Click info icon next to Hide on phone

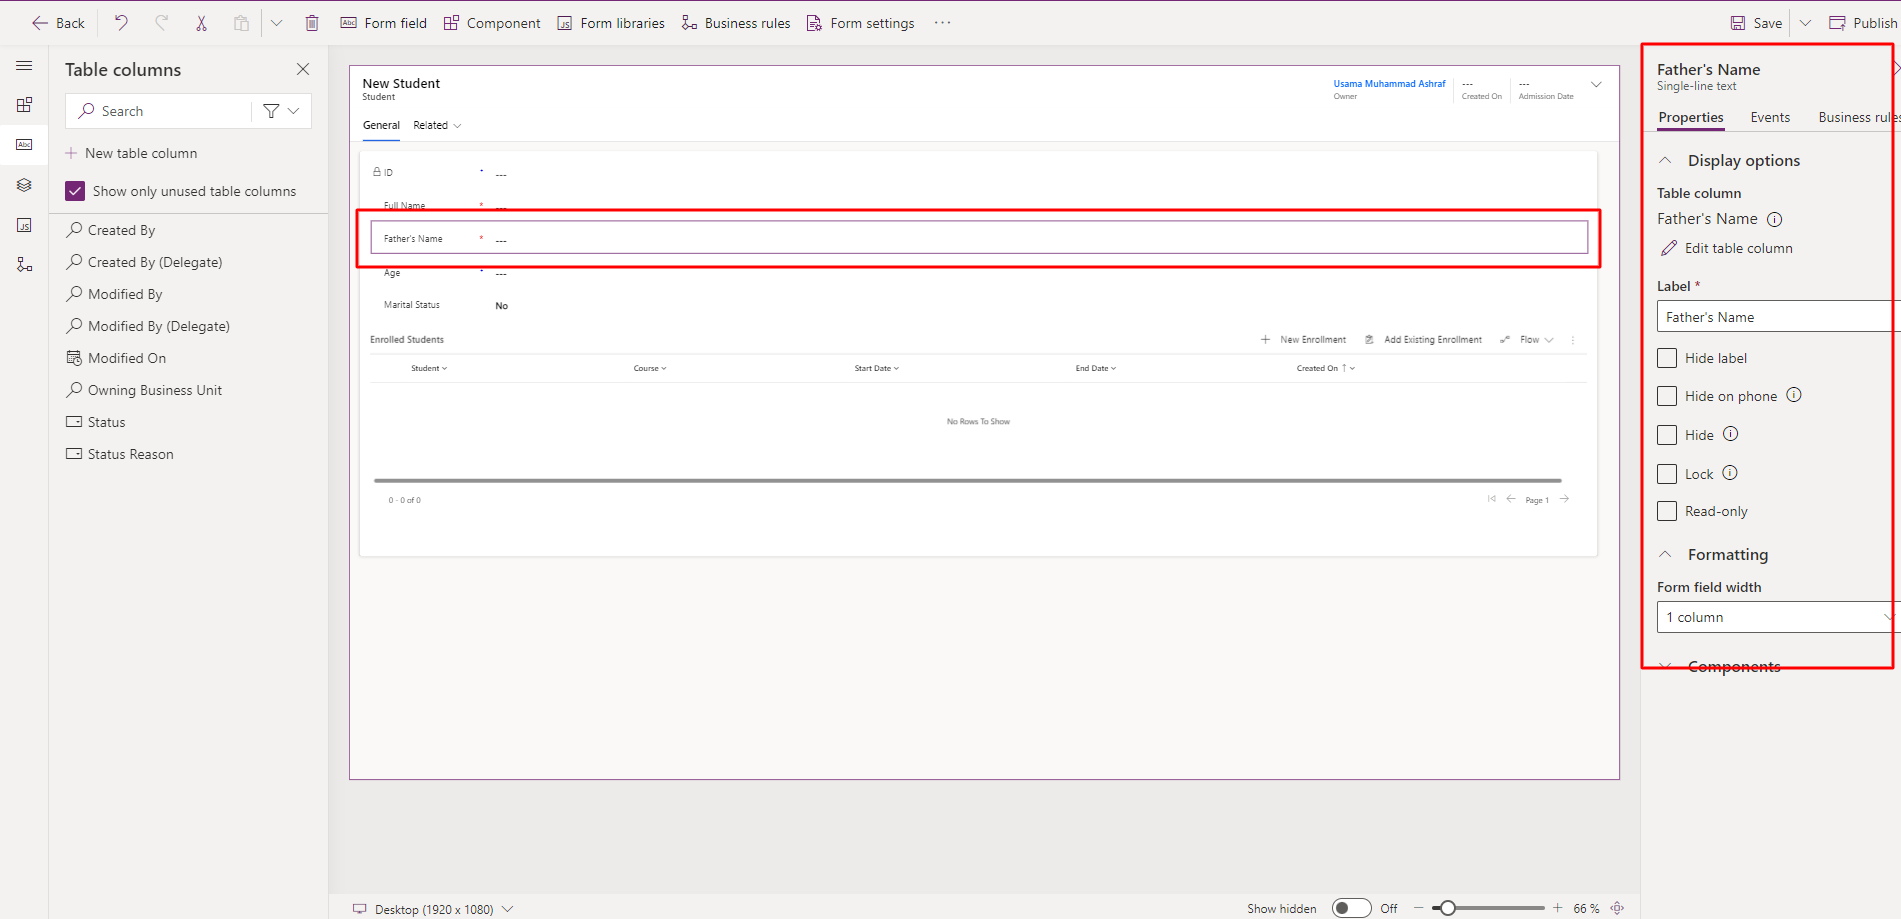tap(1794, 395)
